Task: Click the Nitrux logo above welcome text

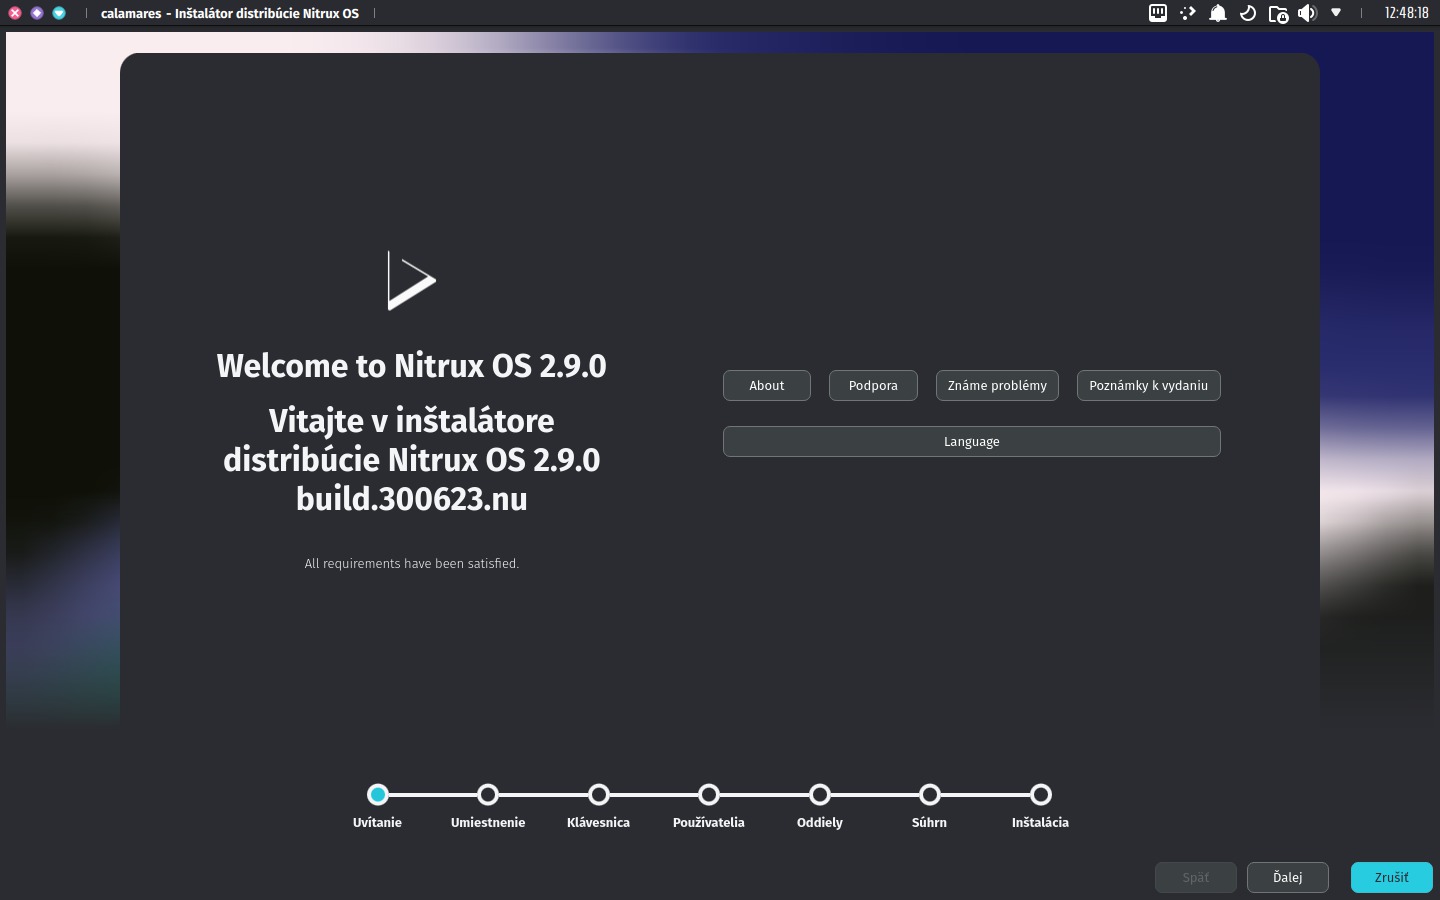Action: (x=411, y=281)
